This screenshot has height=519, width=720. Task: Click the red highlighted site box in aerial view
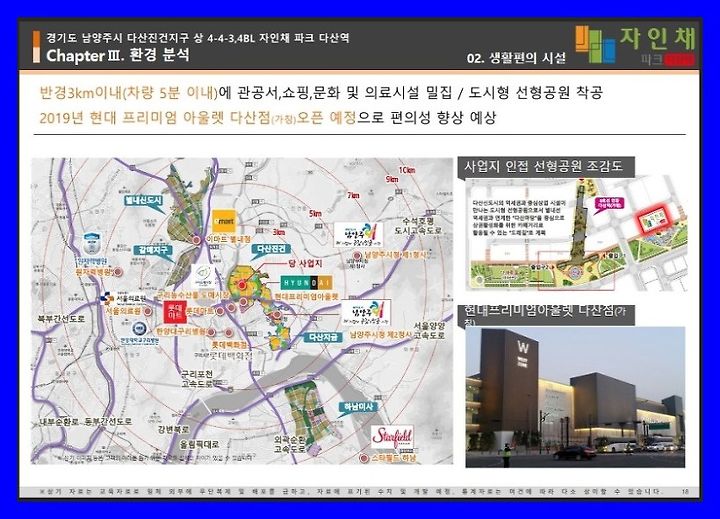(654, 218)
